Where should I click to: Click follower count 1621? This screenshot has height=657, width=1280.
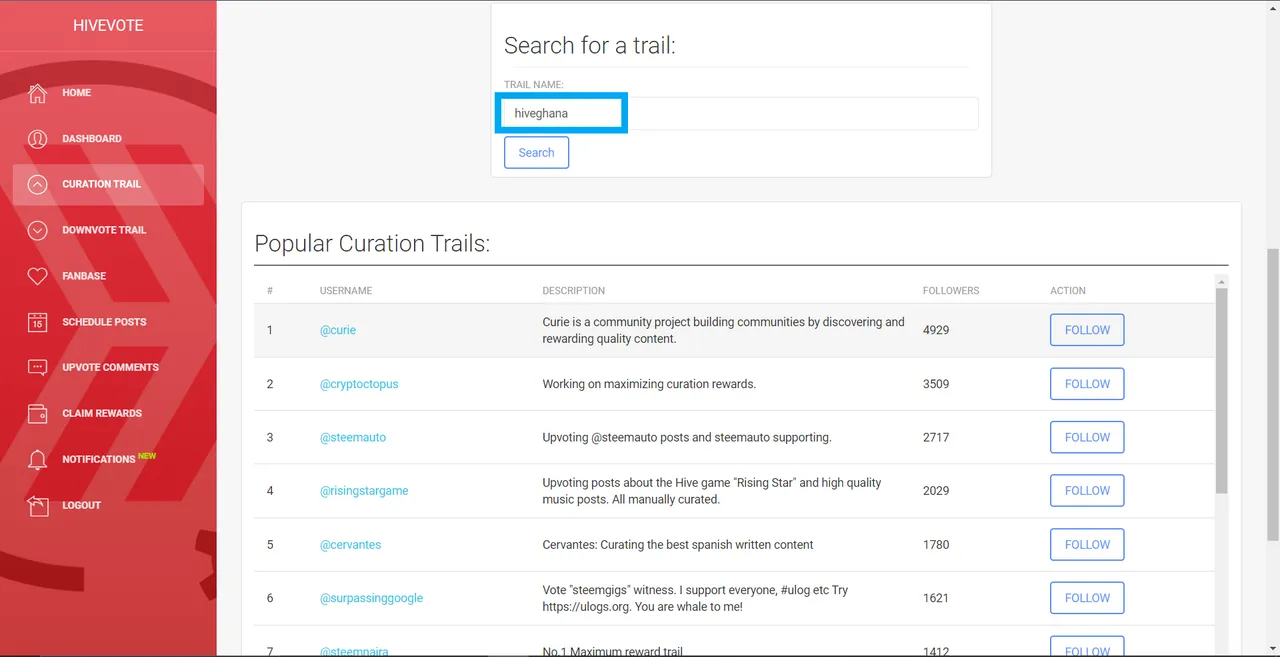pyautogui.click(x=936, y=598)
